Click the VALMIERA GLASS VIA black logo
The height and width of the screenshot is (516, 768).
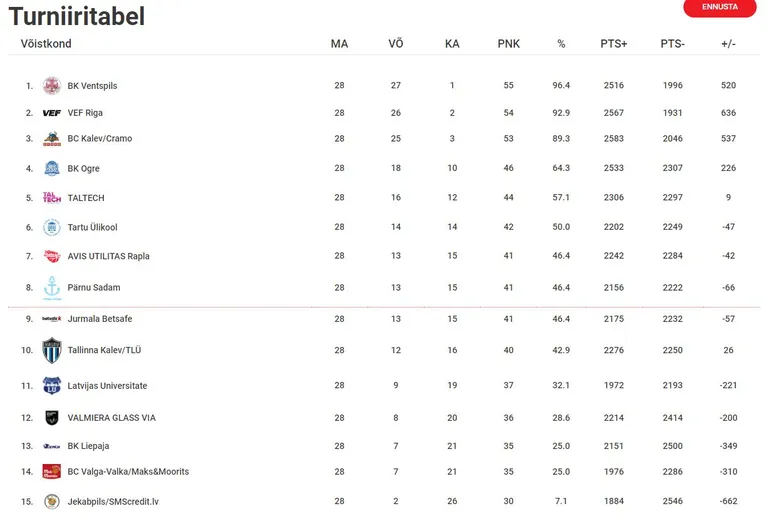(x=51, y=418)
